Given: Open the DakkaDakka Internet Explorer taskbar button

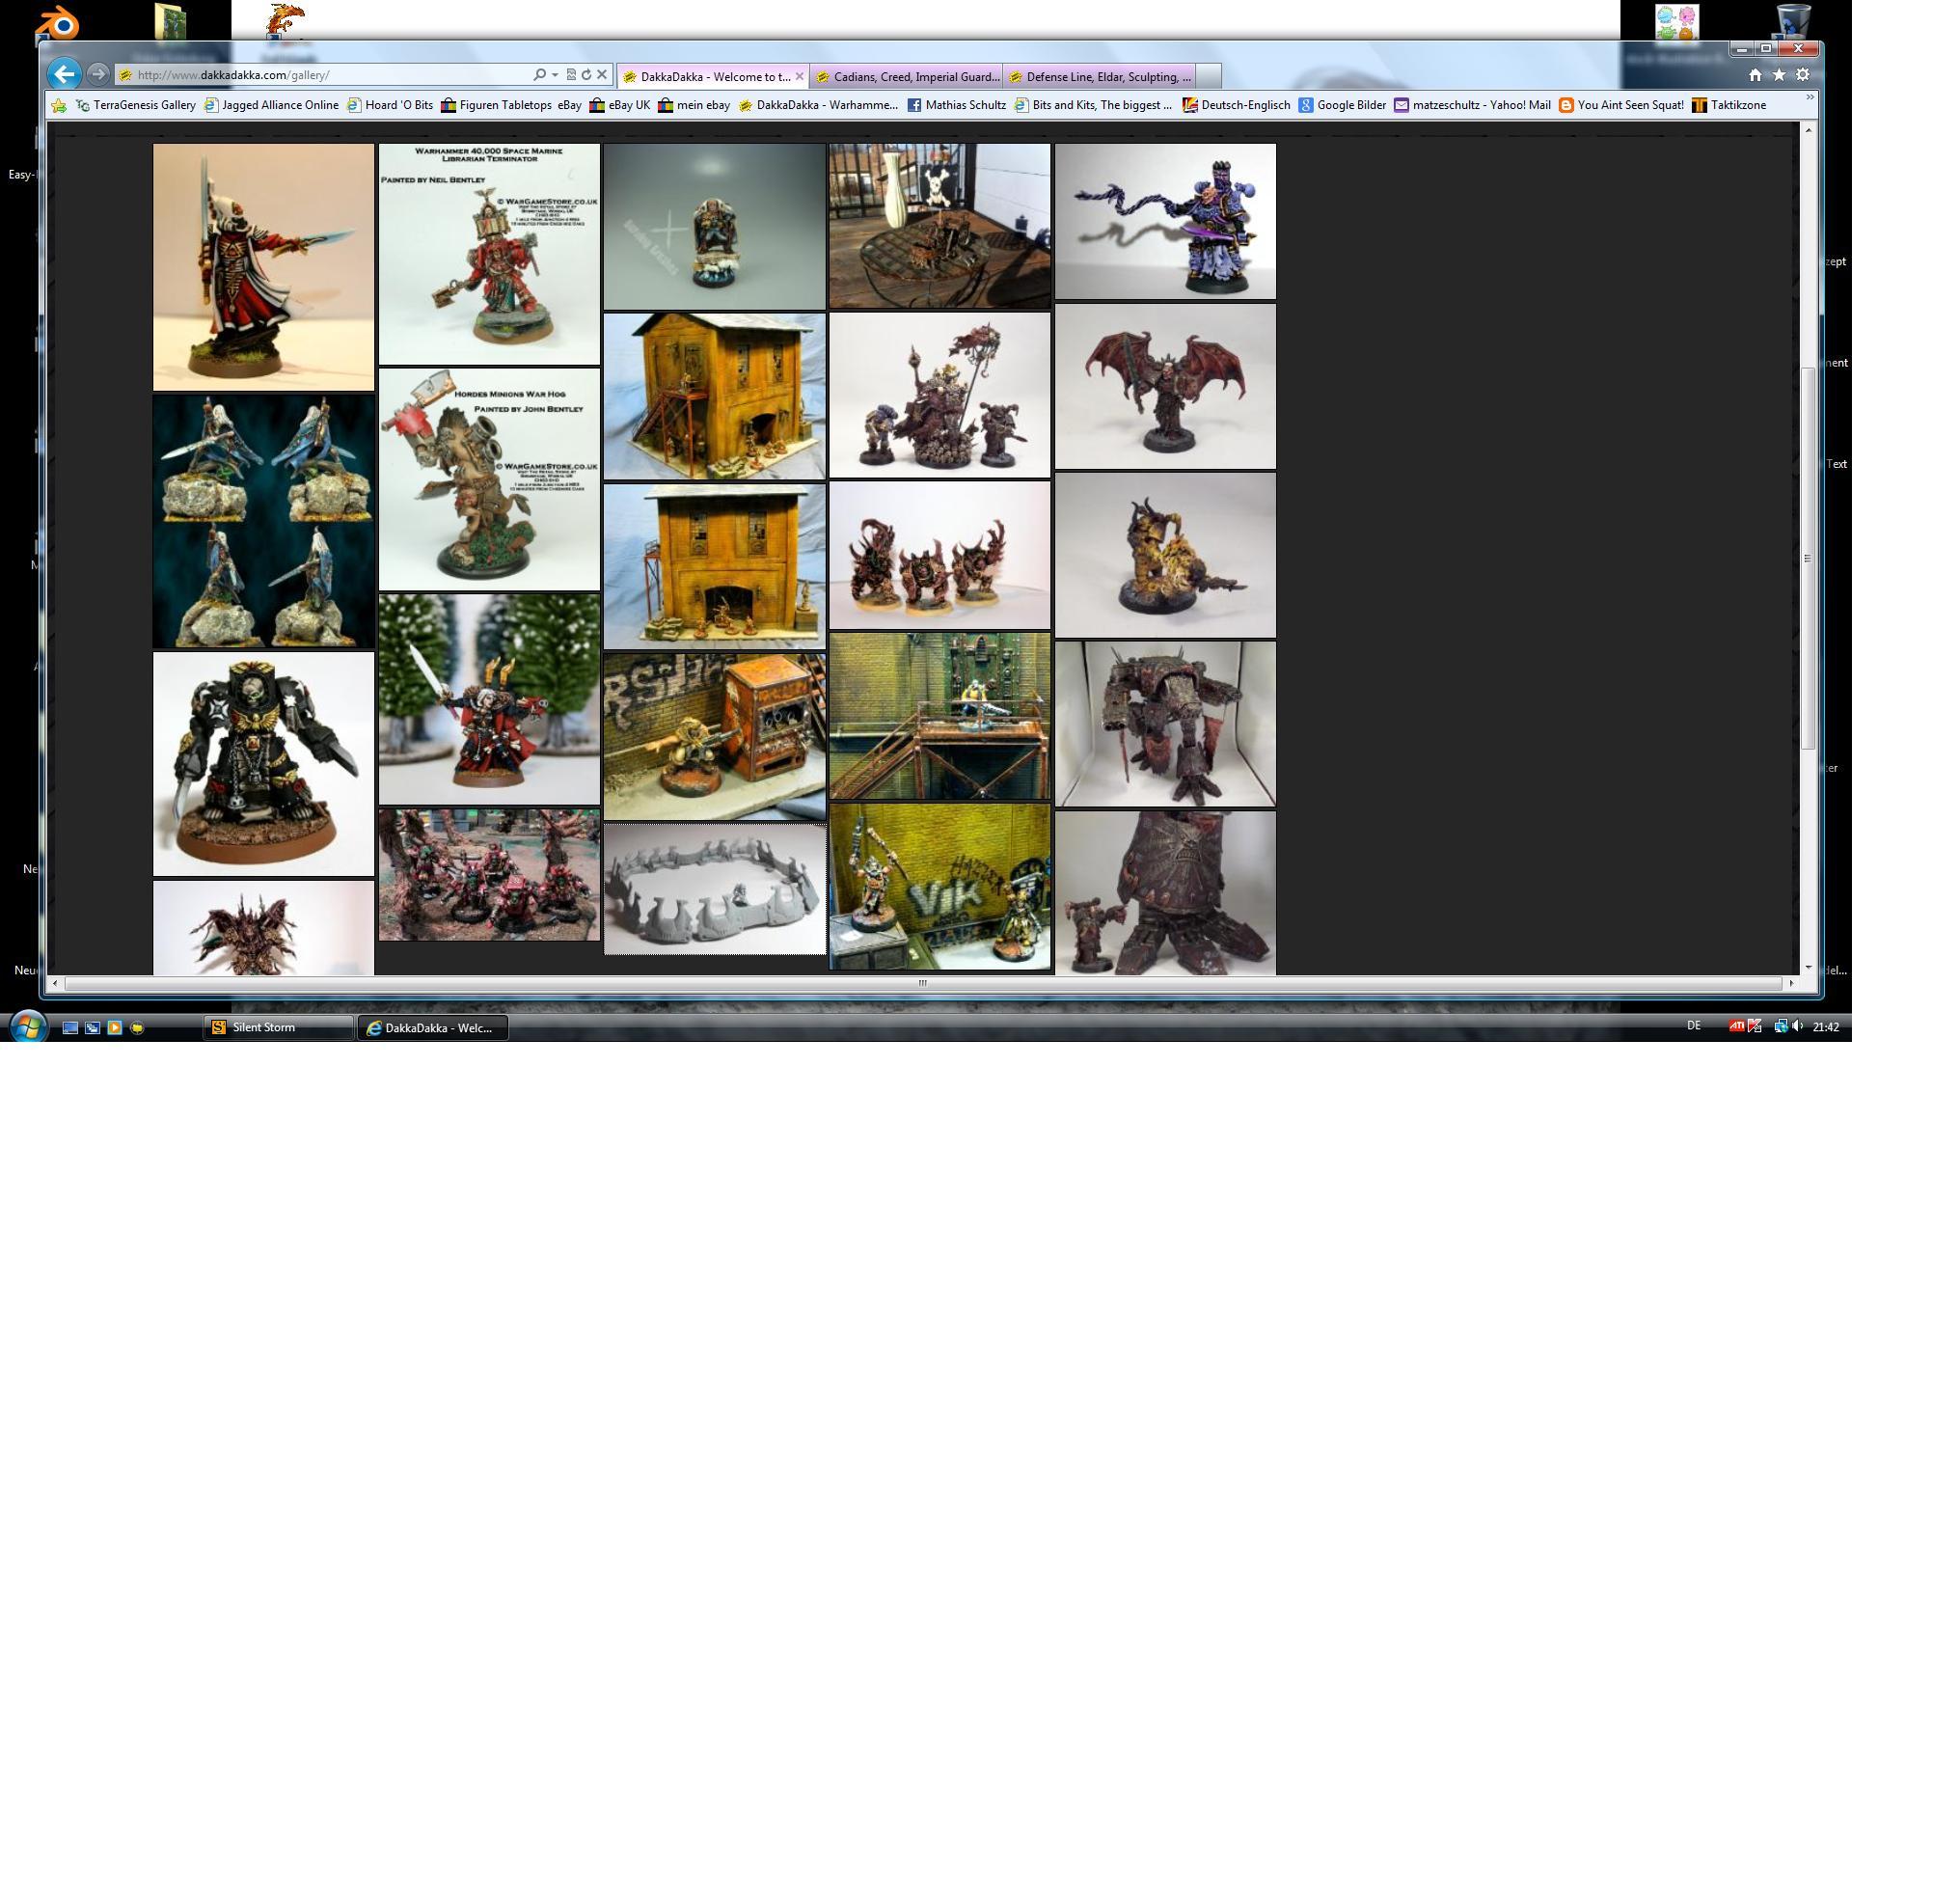Looking at the screenshot, I should (x=433, y=1028).
